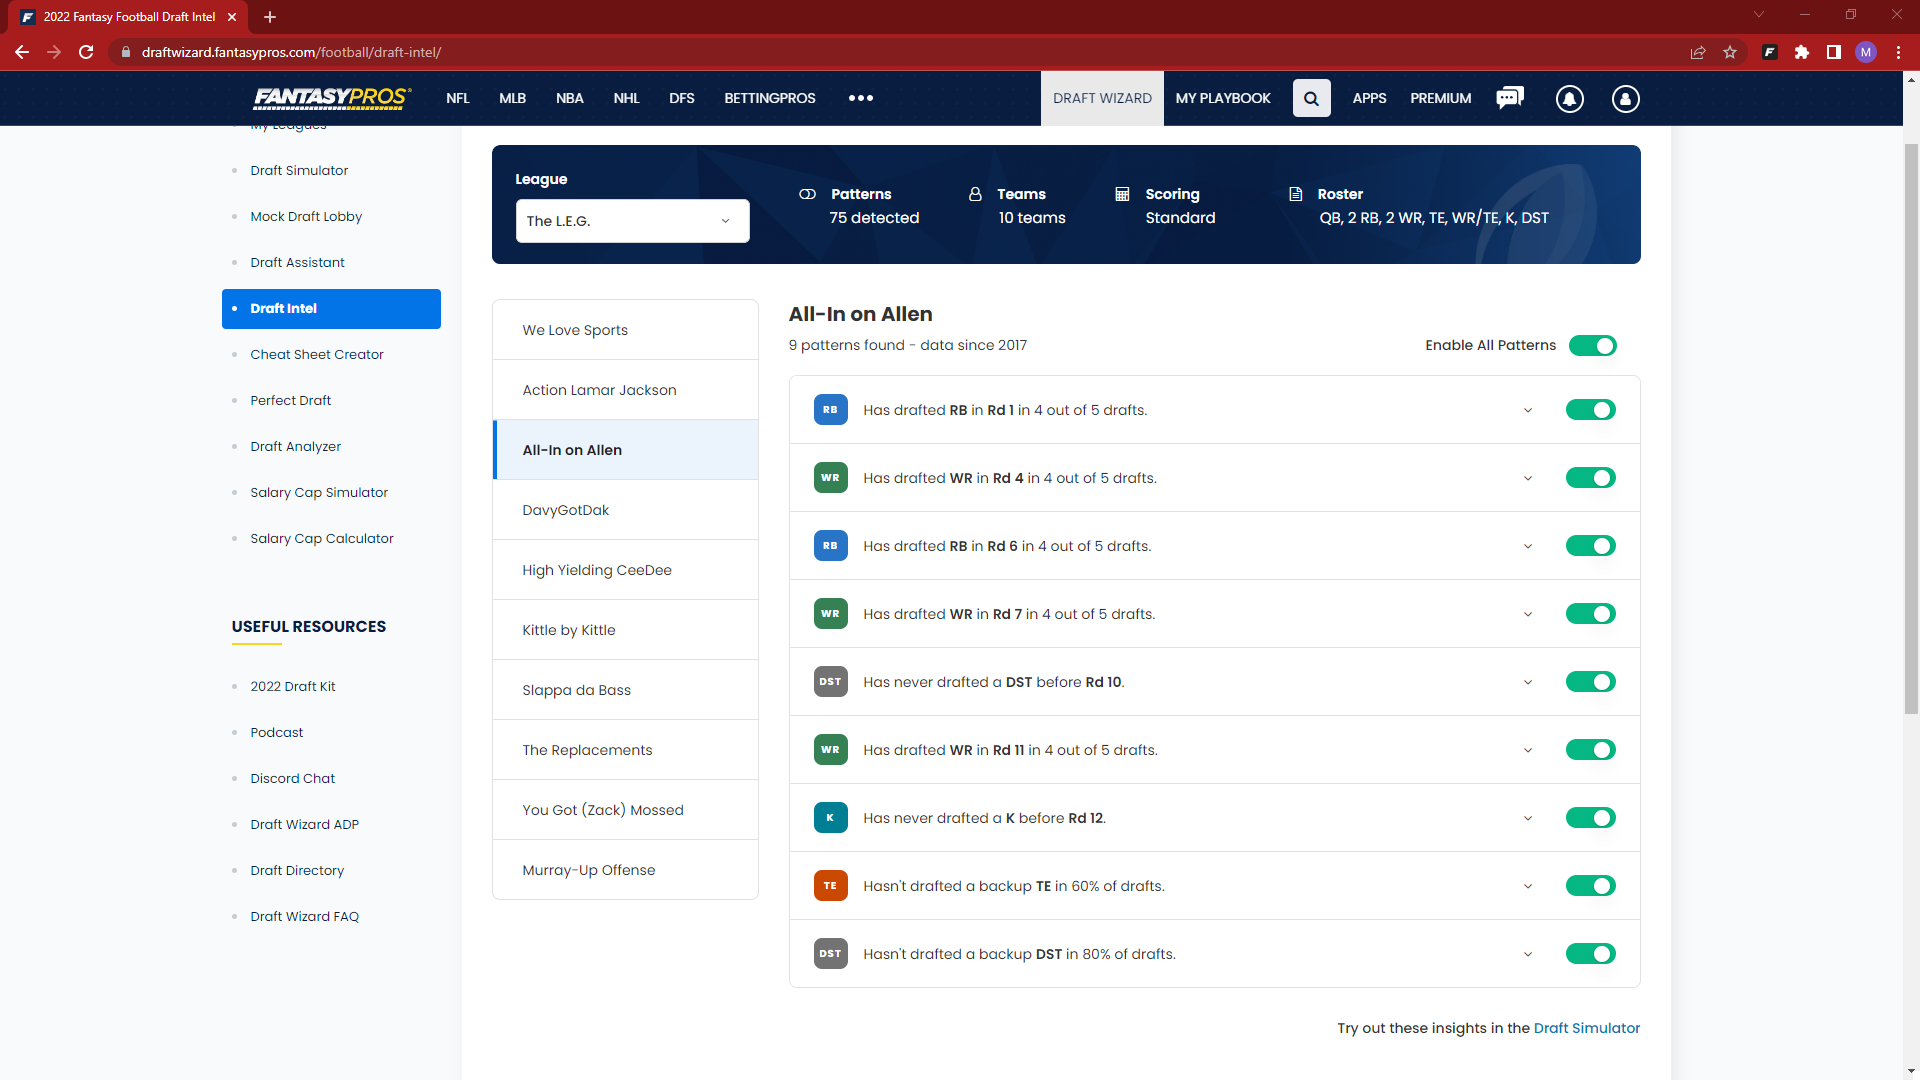Expand the DST never drafted before Rd 10 pattern
Image resolution: width=1920 pixels, height=1080 pixels.
coord(1526,682)
